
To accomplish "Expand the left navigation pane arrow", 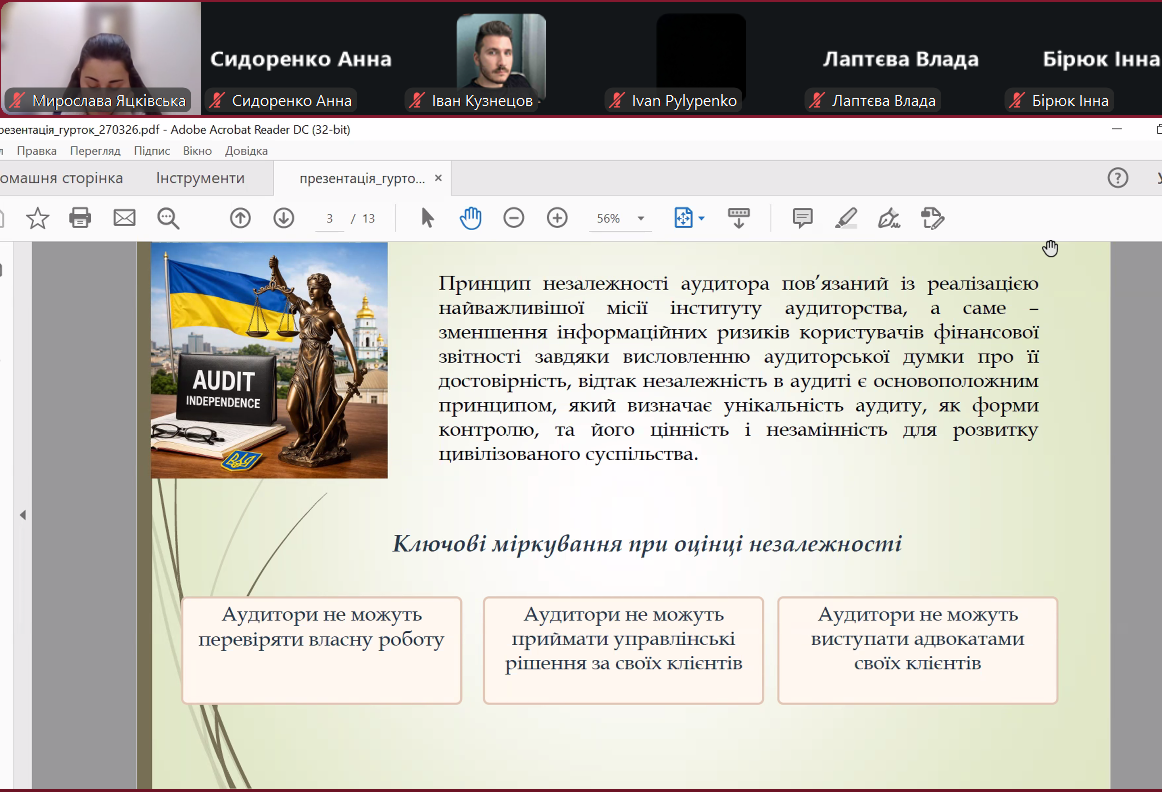I will tap(22, 515).
